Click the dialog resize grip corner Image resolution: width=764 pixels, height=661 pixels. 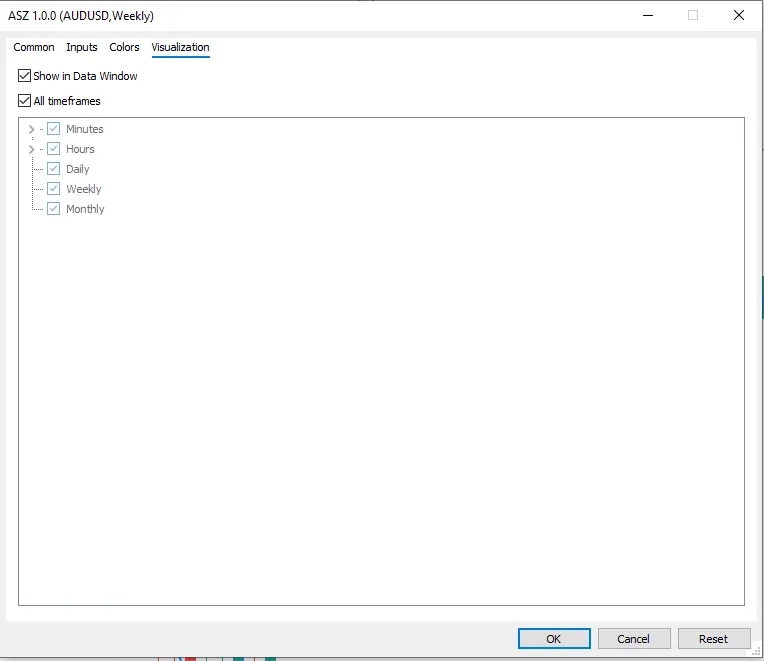756,652
